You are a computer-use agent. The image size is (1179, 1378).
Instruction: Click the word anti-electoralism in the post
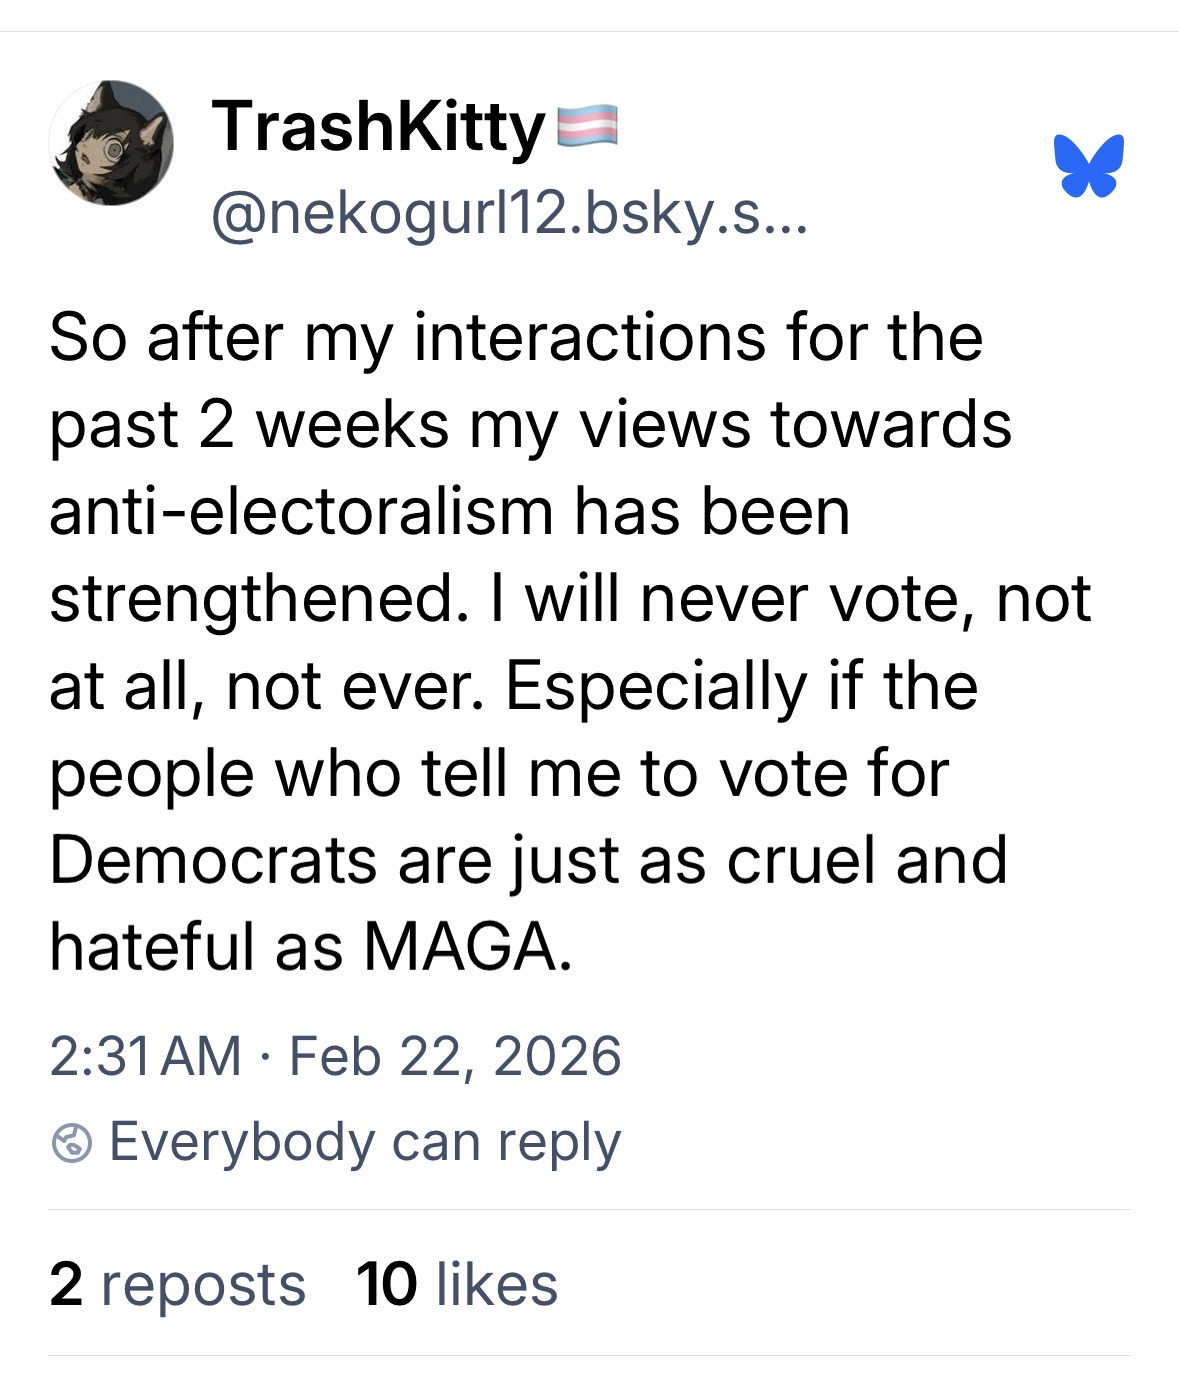click(301, 512)
